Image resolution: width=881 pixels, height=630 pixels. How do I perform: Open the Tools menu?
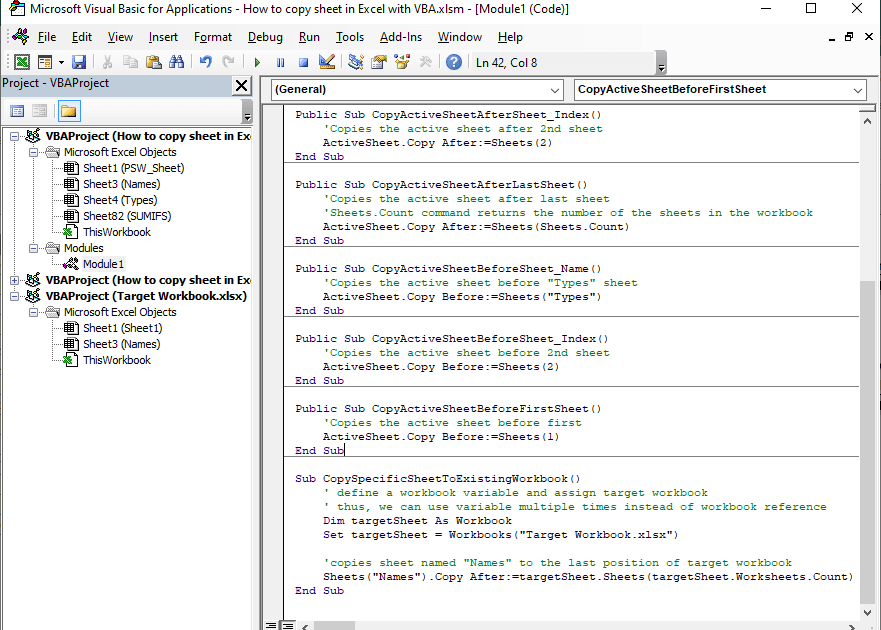click(x=349, y=37)
